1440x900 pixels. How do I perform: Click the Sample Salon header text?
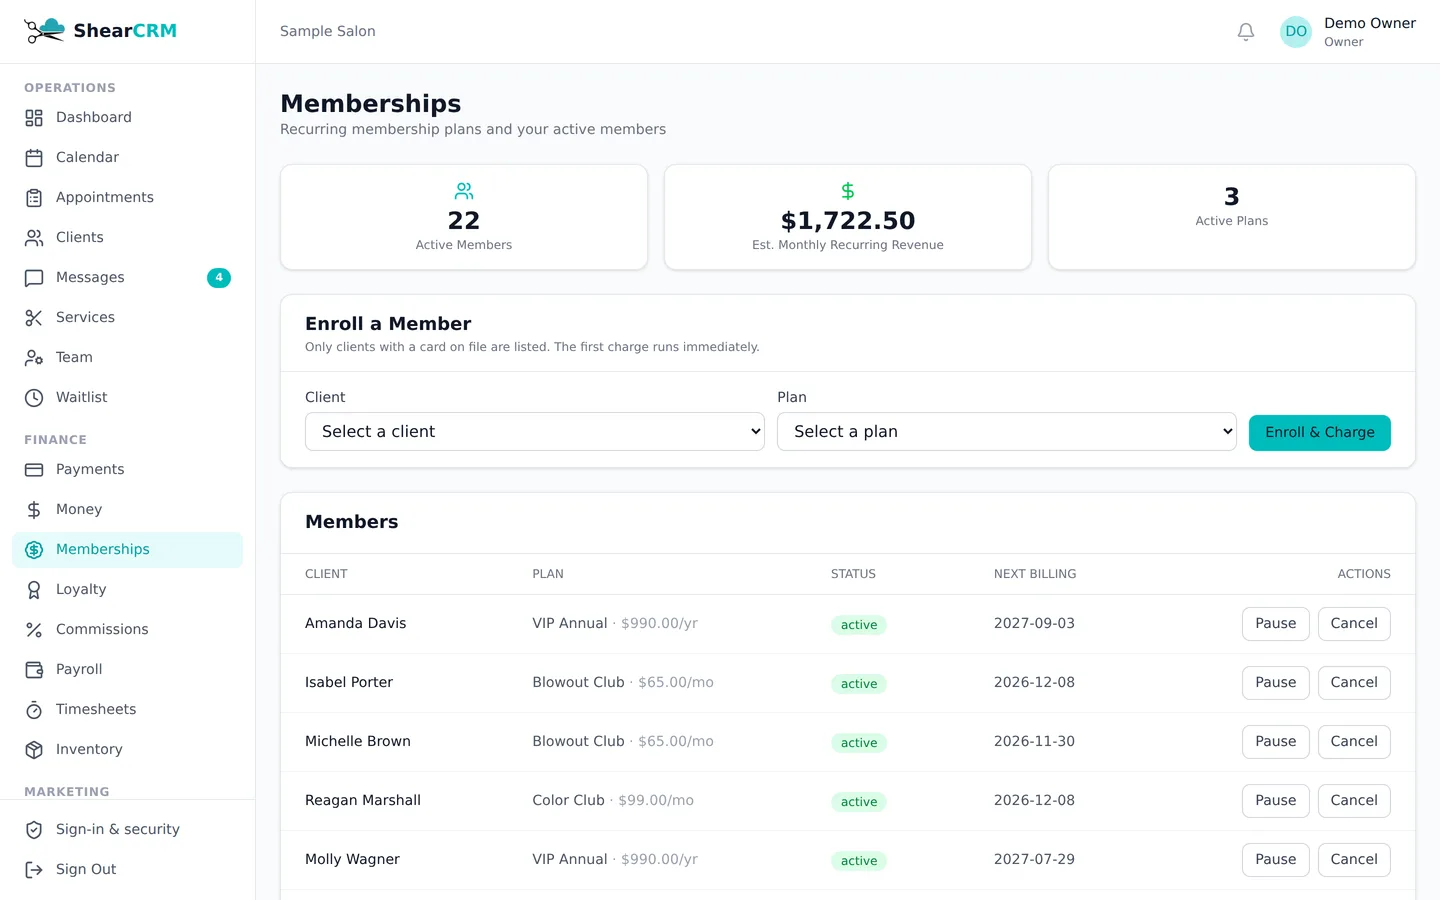[328, 32]
